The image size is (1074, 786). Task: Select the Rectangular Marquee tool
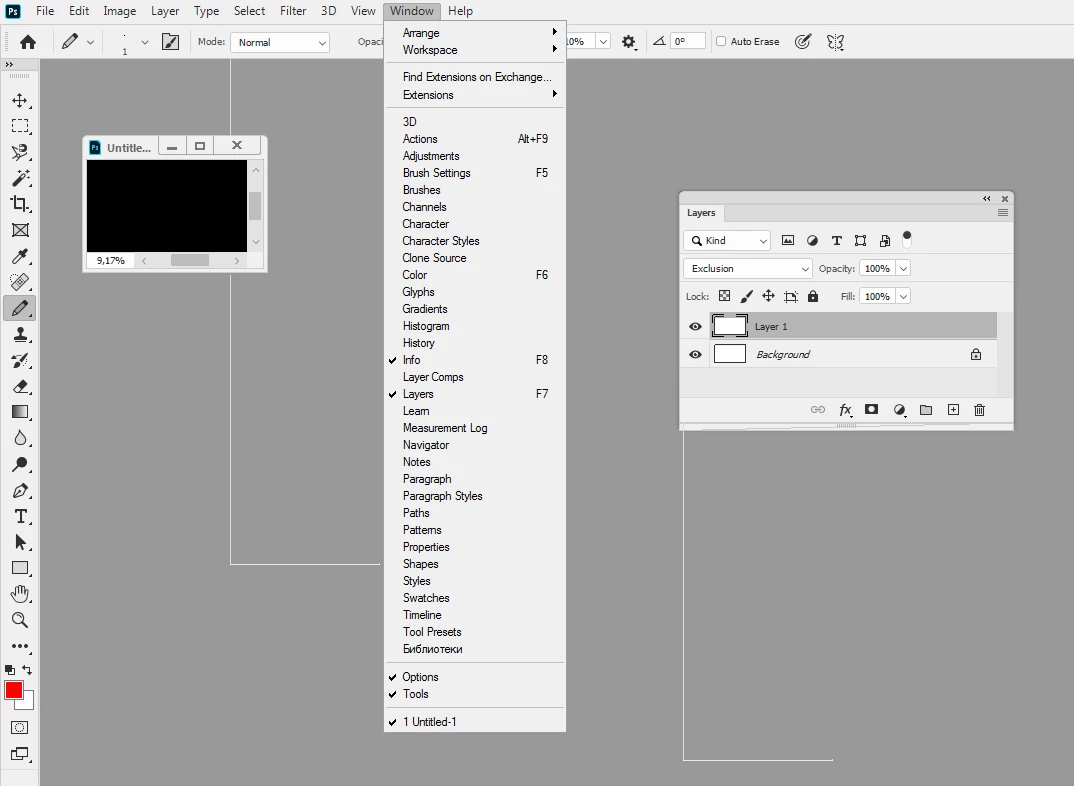20,126
